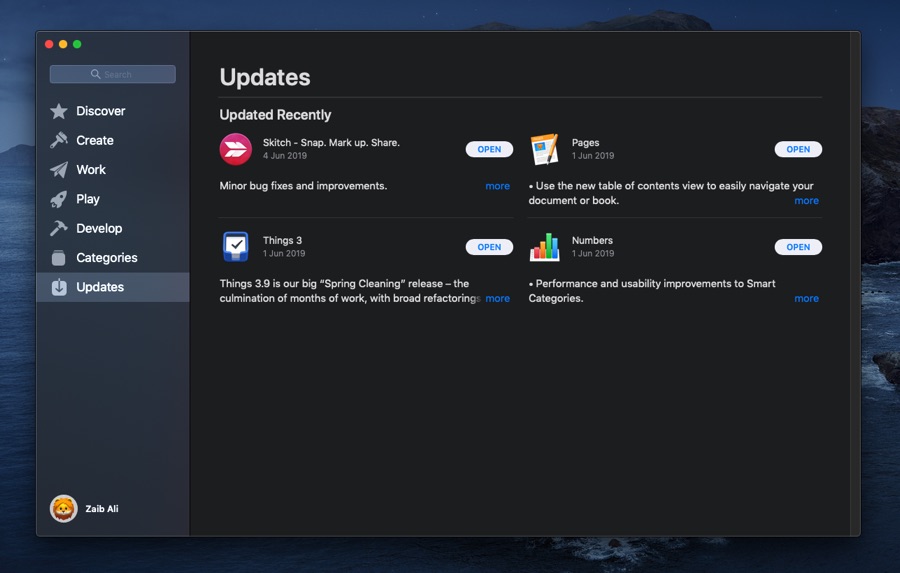The image size is (900, 573).
Task: Focus the Search input field
Action: click(112, 74)
